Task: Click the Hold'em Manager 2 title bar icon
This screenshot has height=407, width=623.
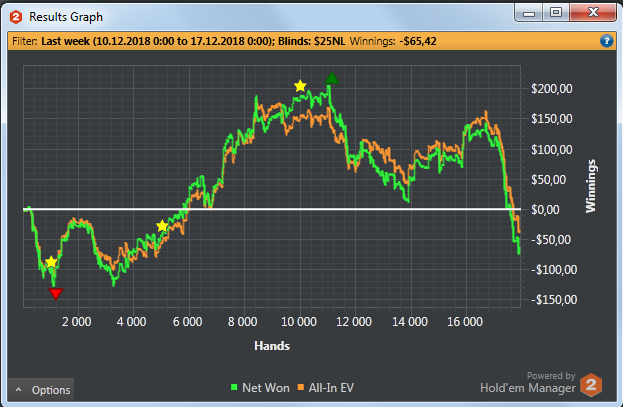Action: point(16,17)
